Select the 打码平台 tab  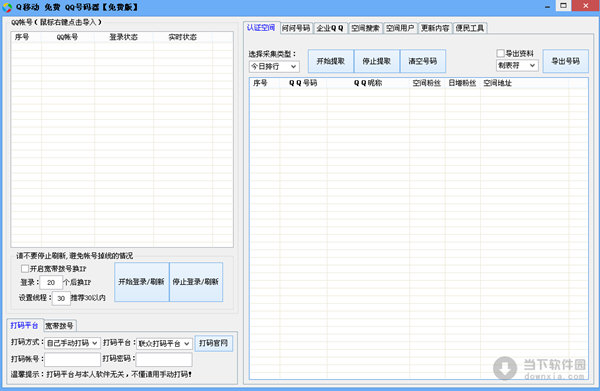click(24, 325)
